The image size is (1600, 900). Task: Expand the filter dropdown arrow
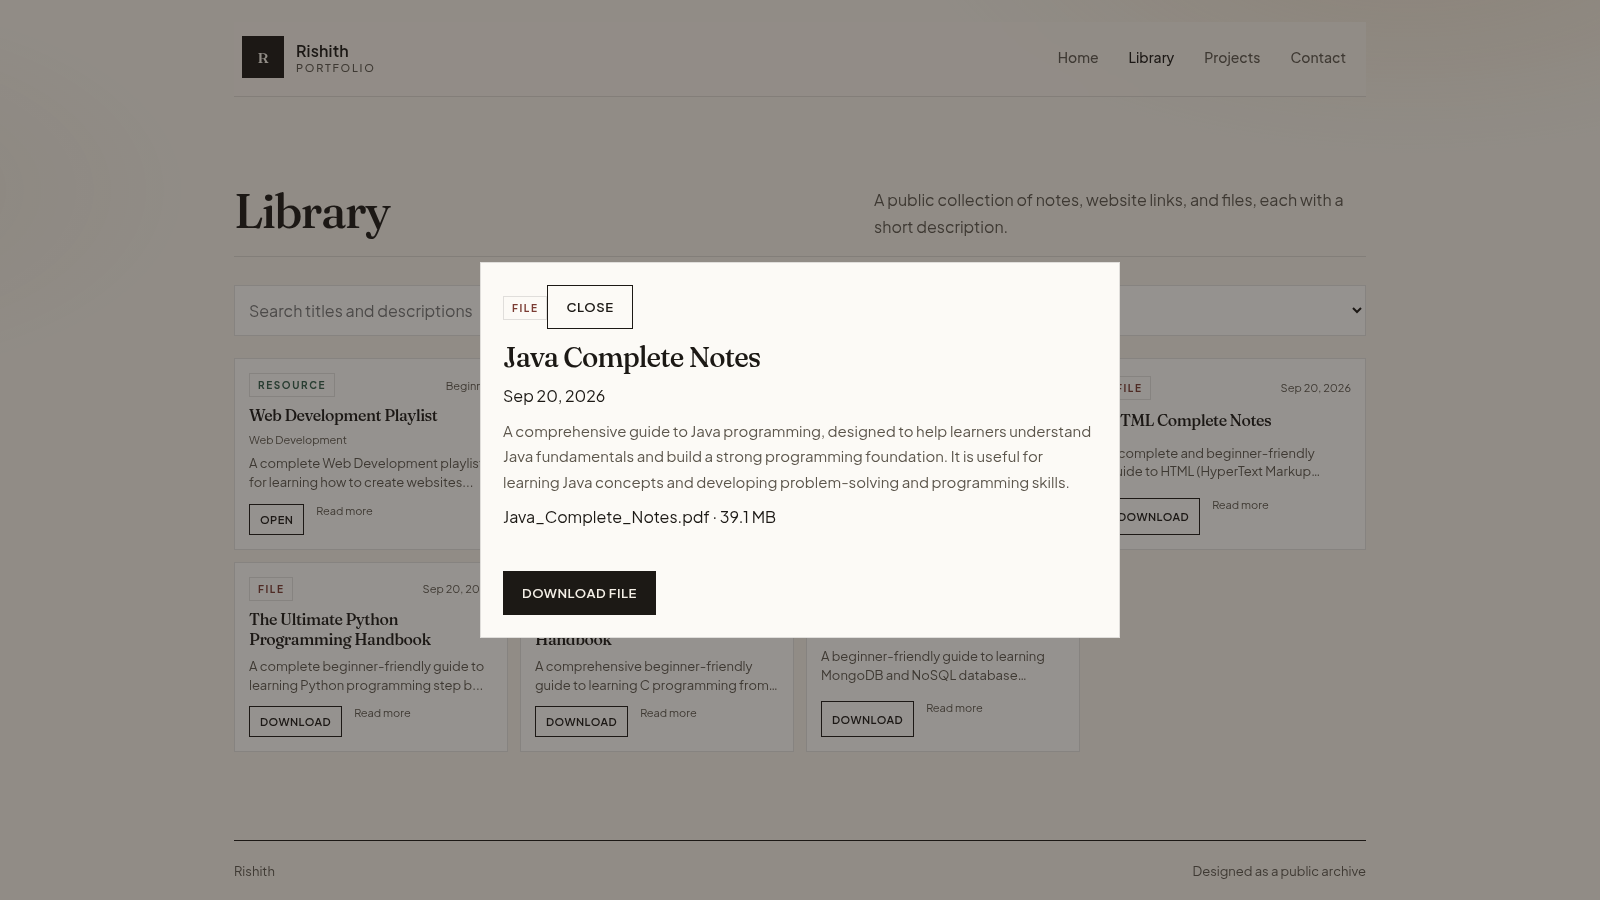pyautogui.click(x=1356, y=310)
